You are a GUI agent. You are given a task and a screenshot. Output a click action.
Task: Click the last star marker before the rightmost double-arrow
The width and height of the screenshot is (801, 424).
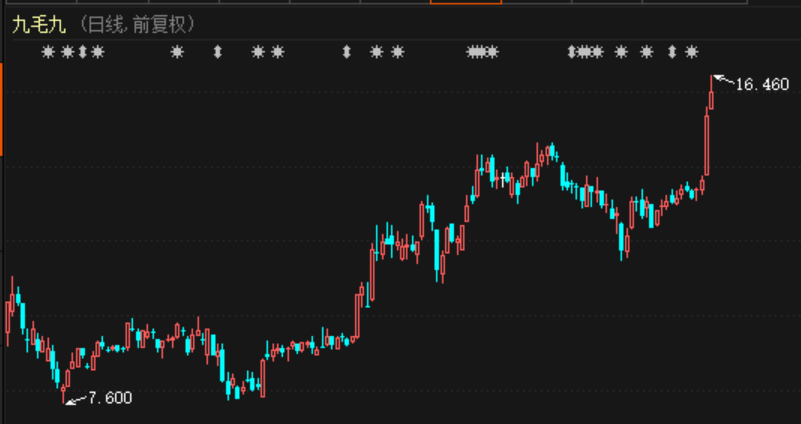tap(647, 52)
